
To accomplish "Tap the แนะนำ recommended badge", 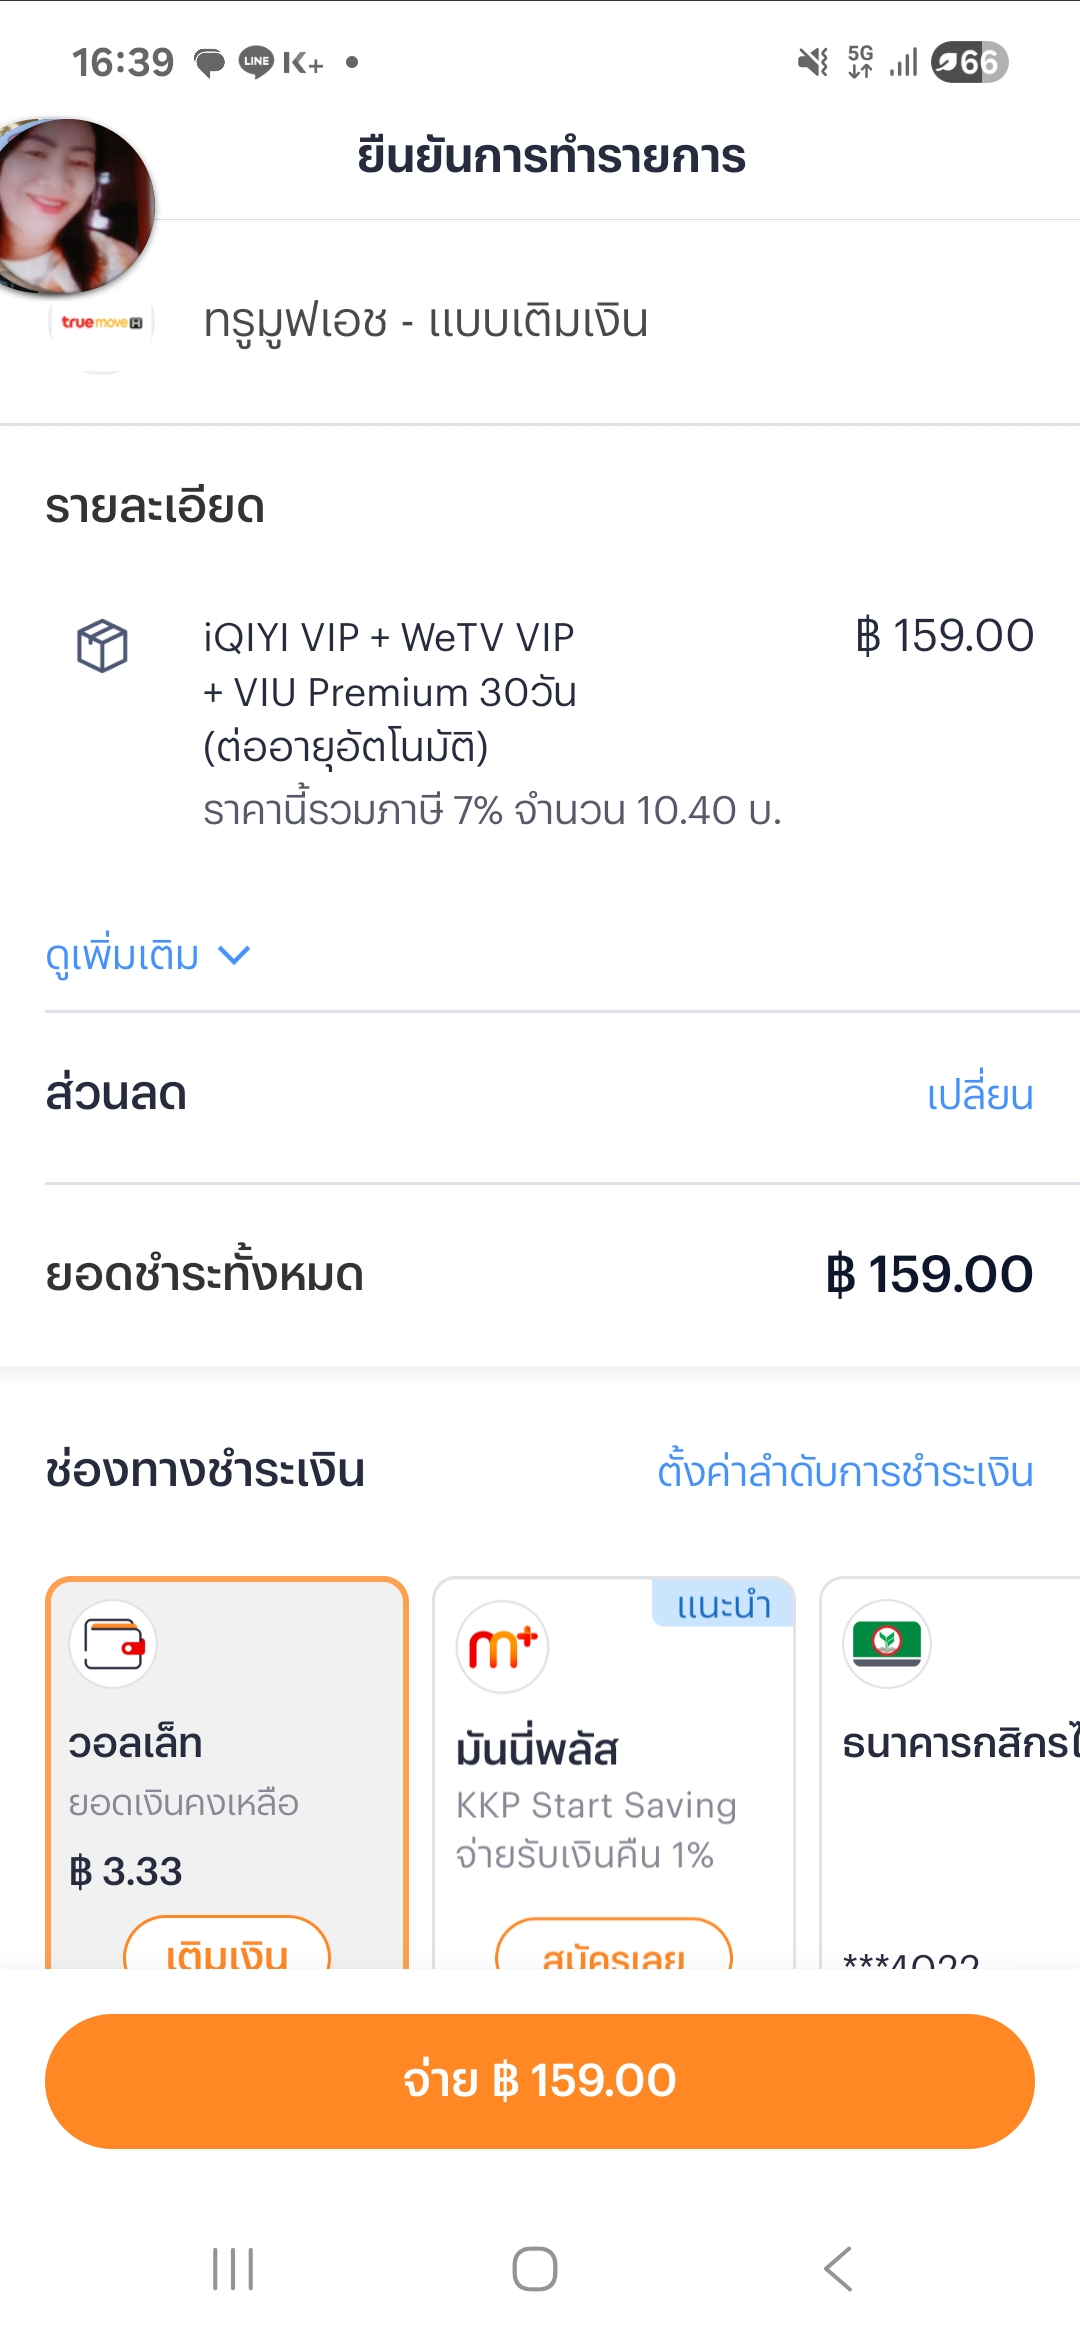I will point(724,1605).
